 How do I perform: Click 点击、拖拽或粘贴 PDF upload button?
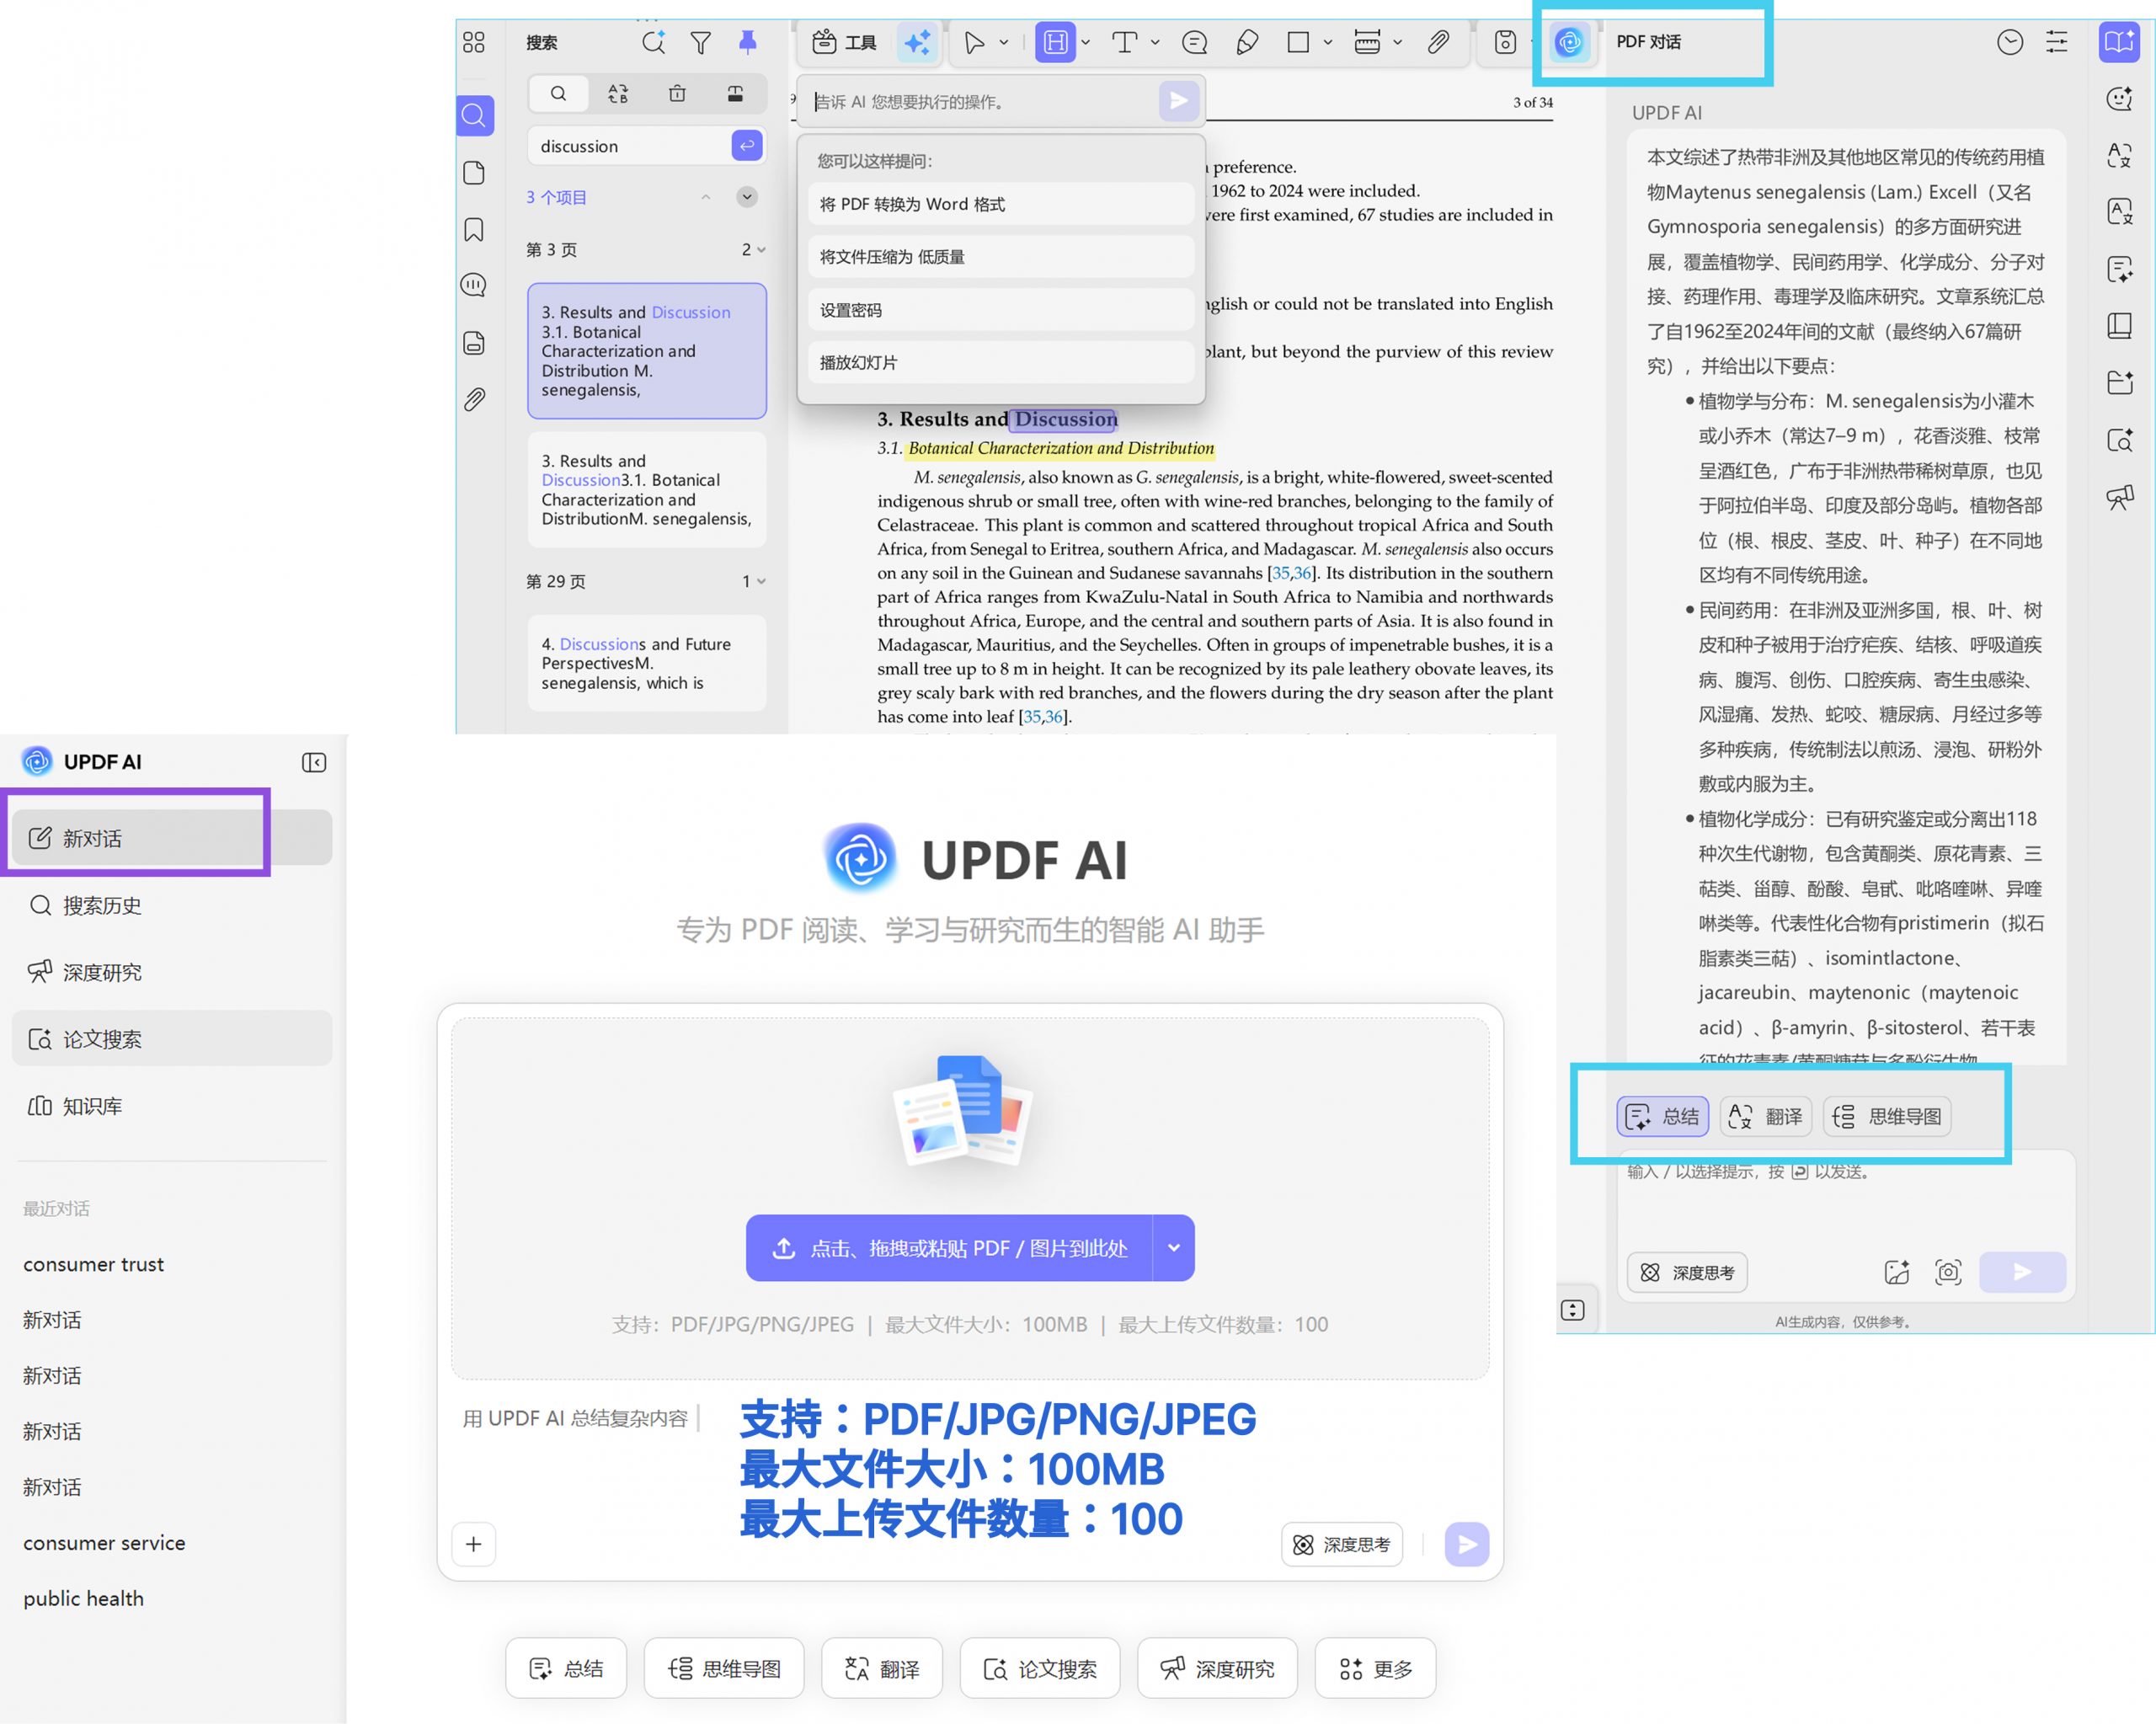click(949, 1248)
